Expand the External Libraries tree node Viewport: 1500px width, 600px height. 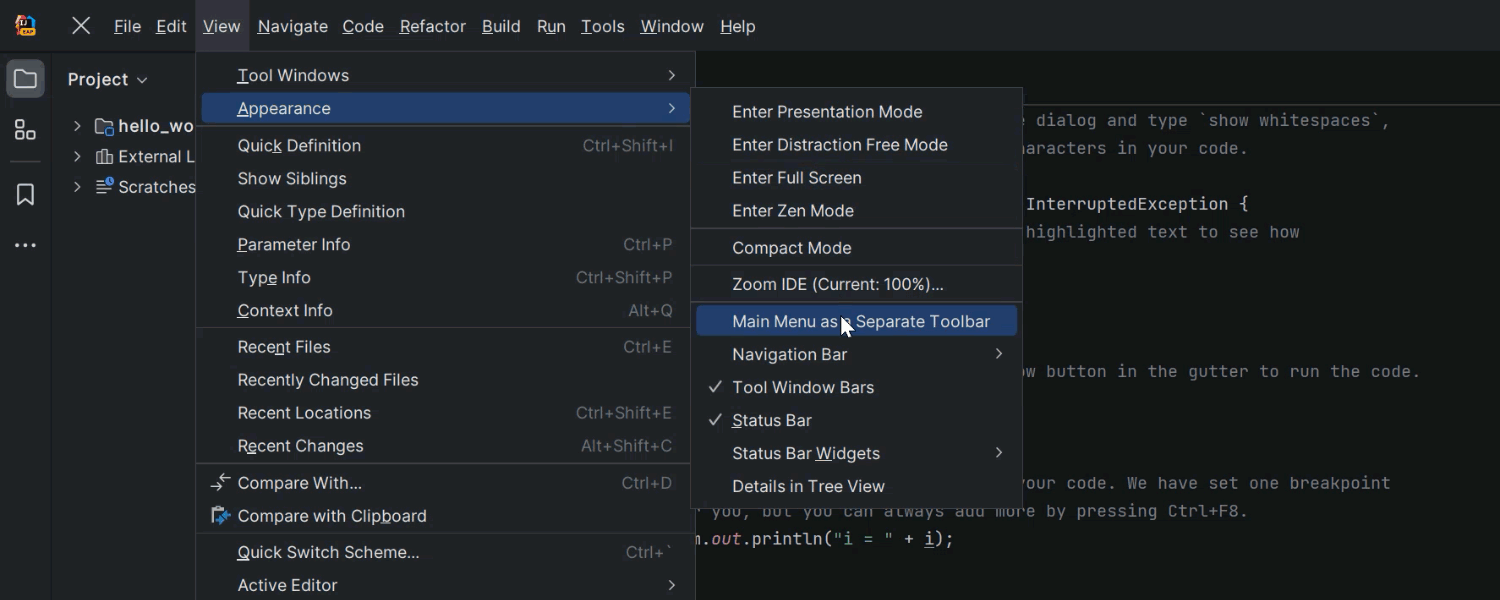(77, 157)
